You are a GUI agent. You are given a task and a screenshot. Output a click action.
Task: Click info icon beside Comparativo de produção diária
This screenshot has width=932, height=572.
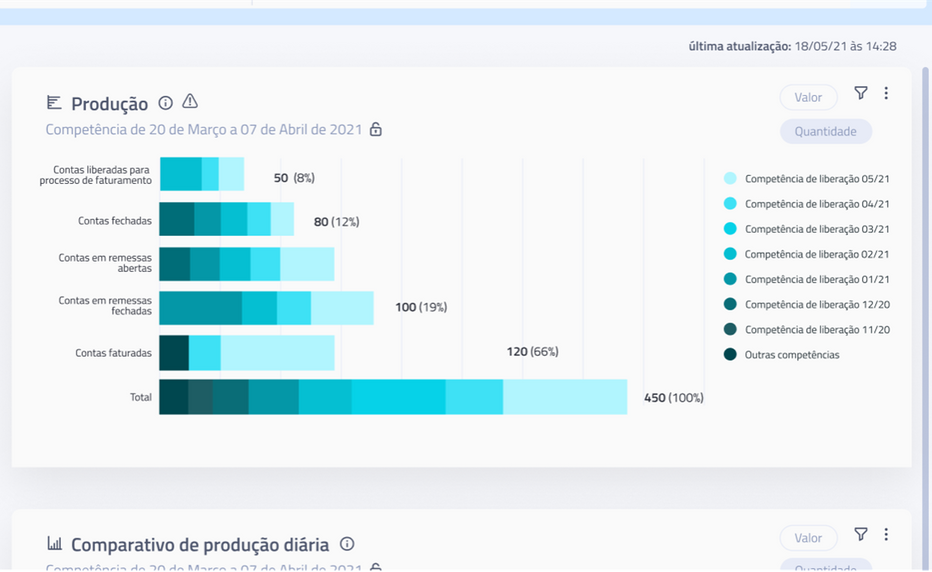pyautogui.click(x=347, y=544)
